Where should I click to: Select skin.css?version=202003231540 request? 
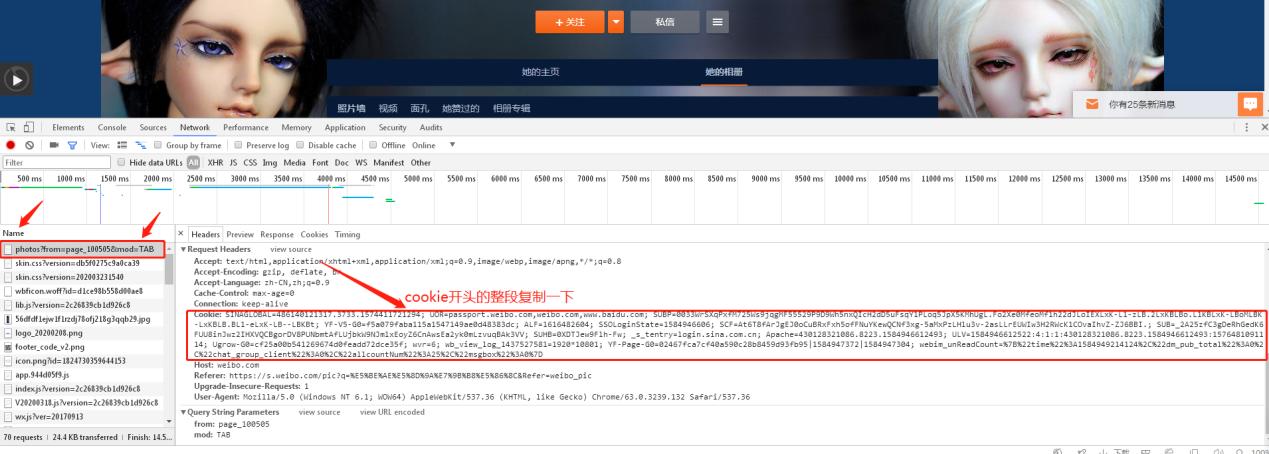83,277
